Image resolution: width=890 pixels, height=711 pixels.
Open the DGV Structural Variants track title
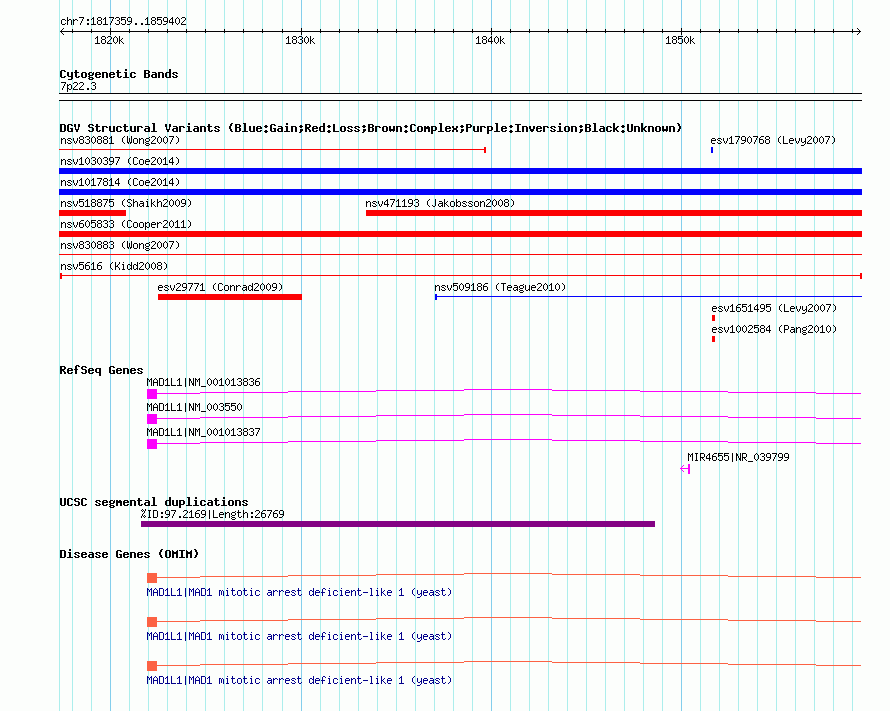pyautogui.click(x=370, y=128)
